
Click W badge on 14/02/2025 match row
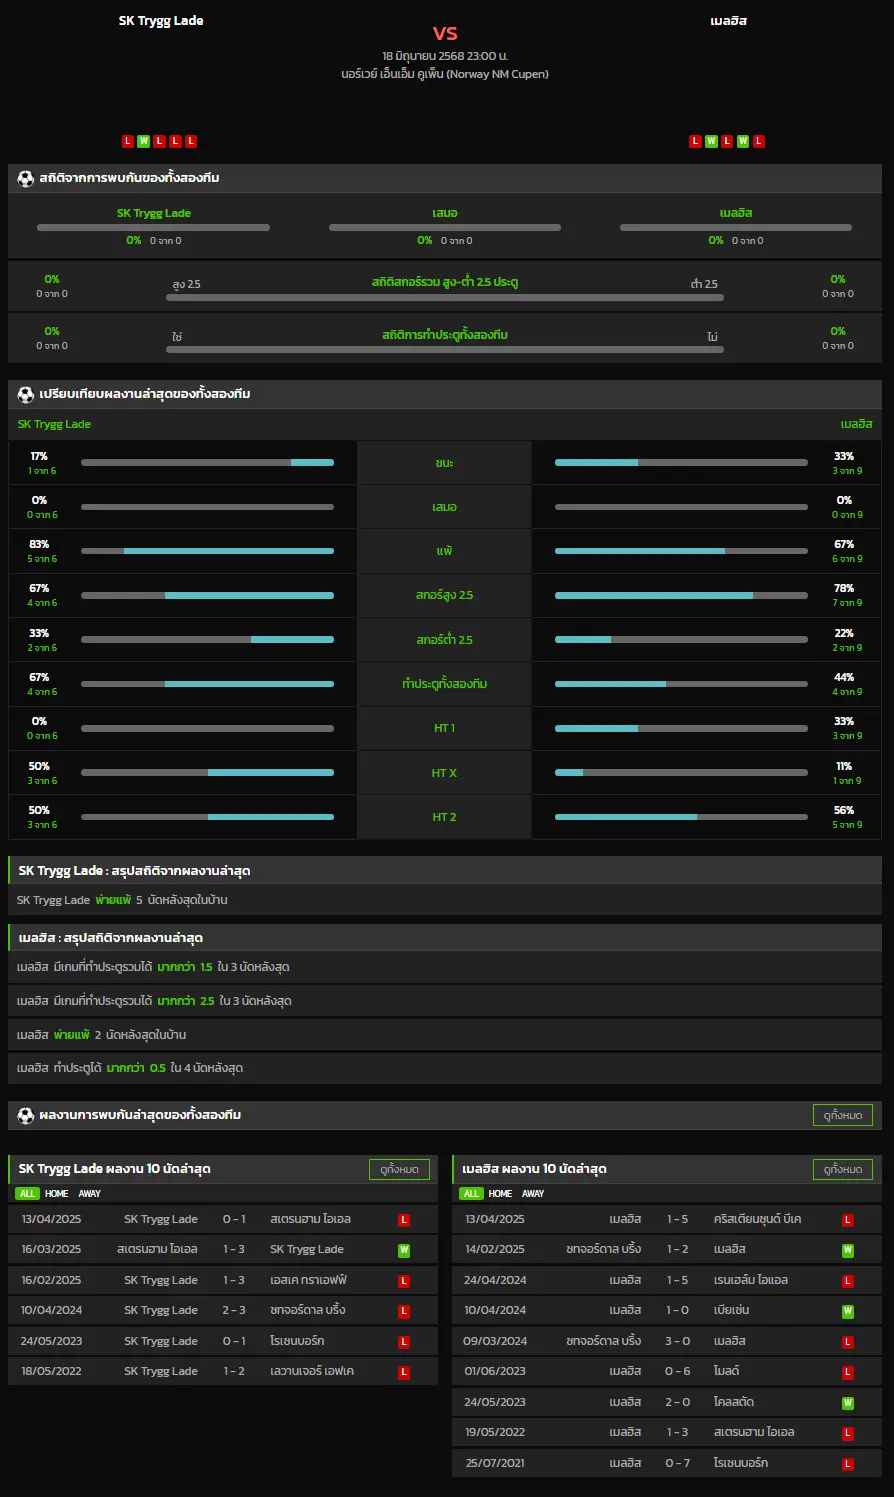[x=848, y=1250]
